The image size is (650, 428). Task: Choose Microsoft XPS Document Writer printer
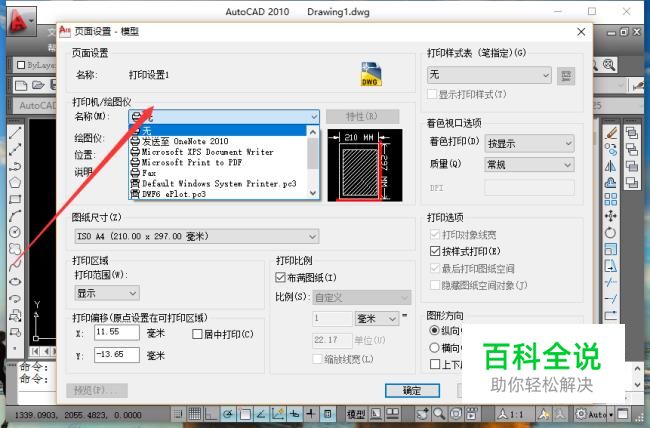click(x=218, y=152)
